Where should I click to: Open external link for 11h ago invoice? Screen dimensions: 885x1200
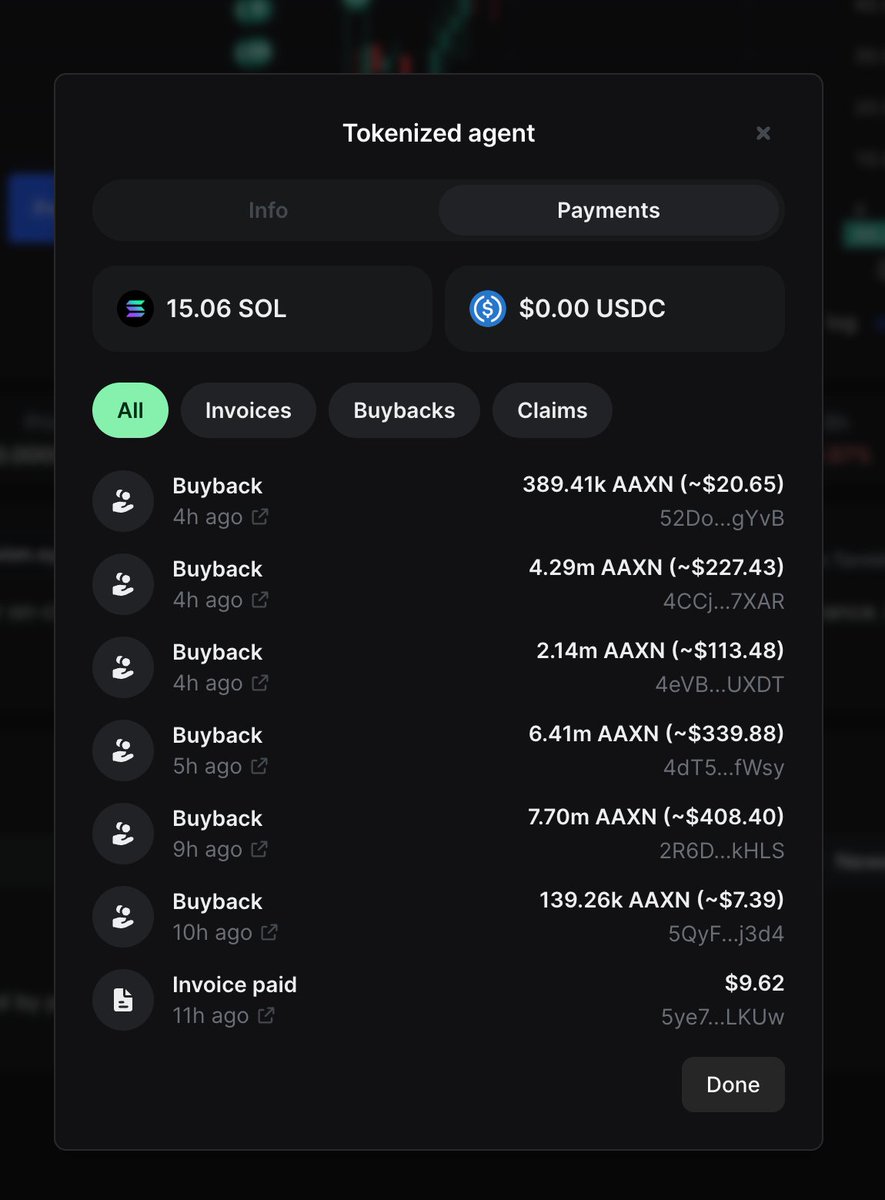[266, 1015]
